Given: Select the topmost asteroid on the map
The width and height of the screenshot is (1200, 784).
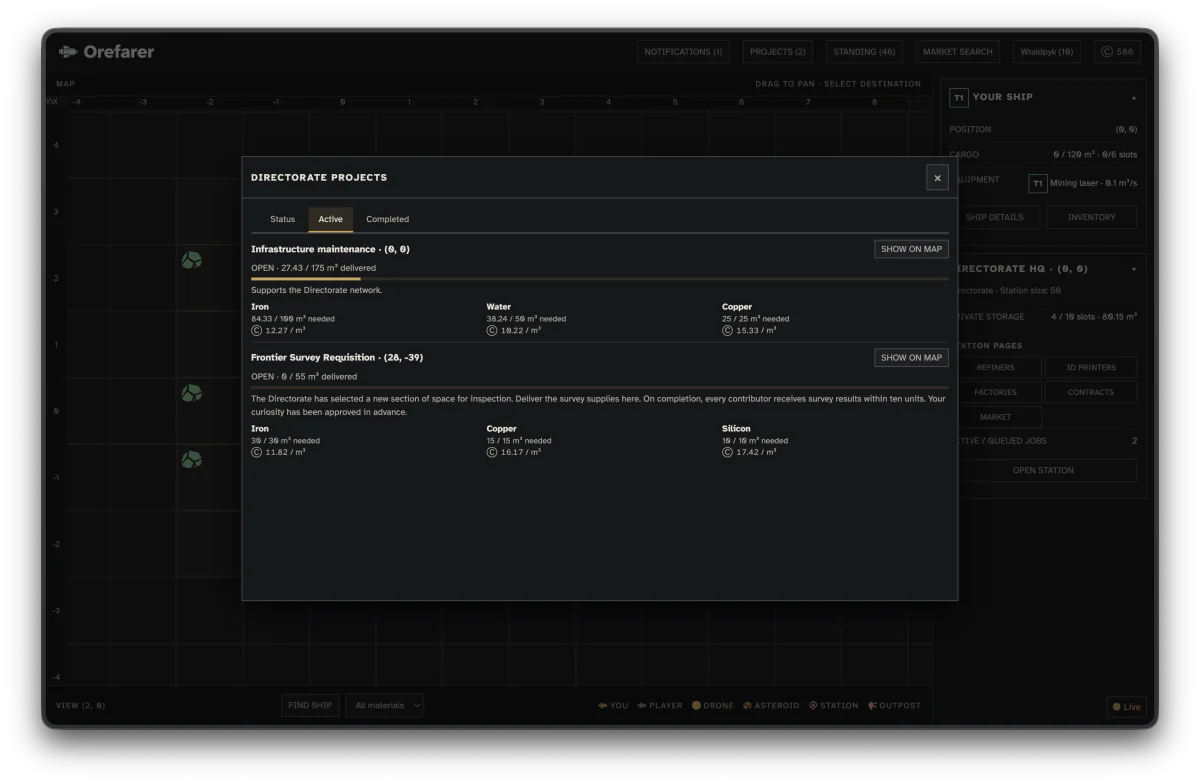Looking at the screenshot, I should tap(192, 260).
